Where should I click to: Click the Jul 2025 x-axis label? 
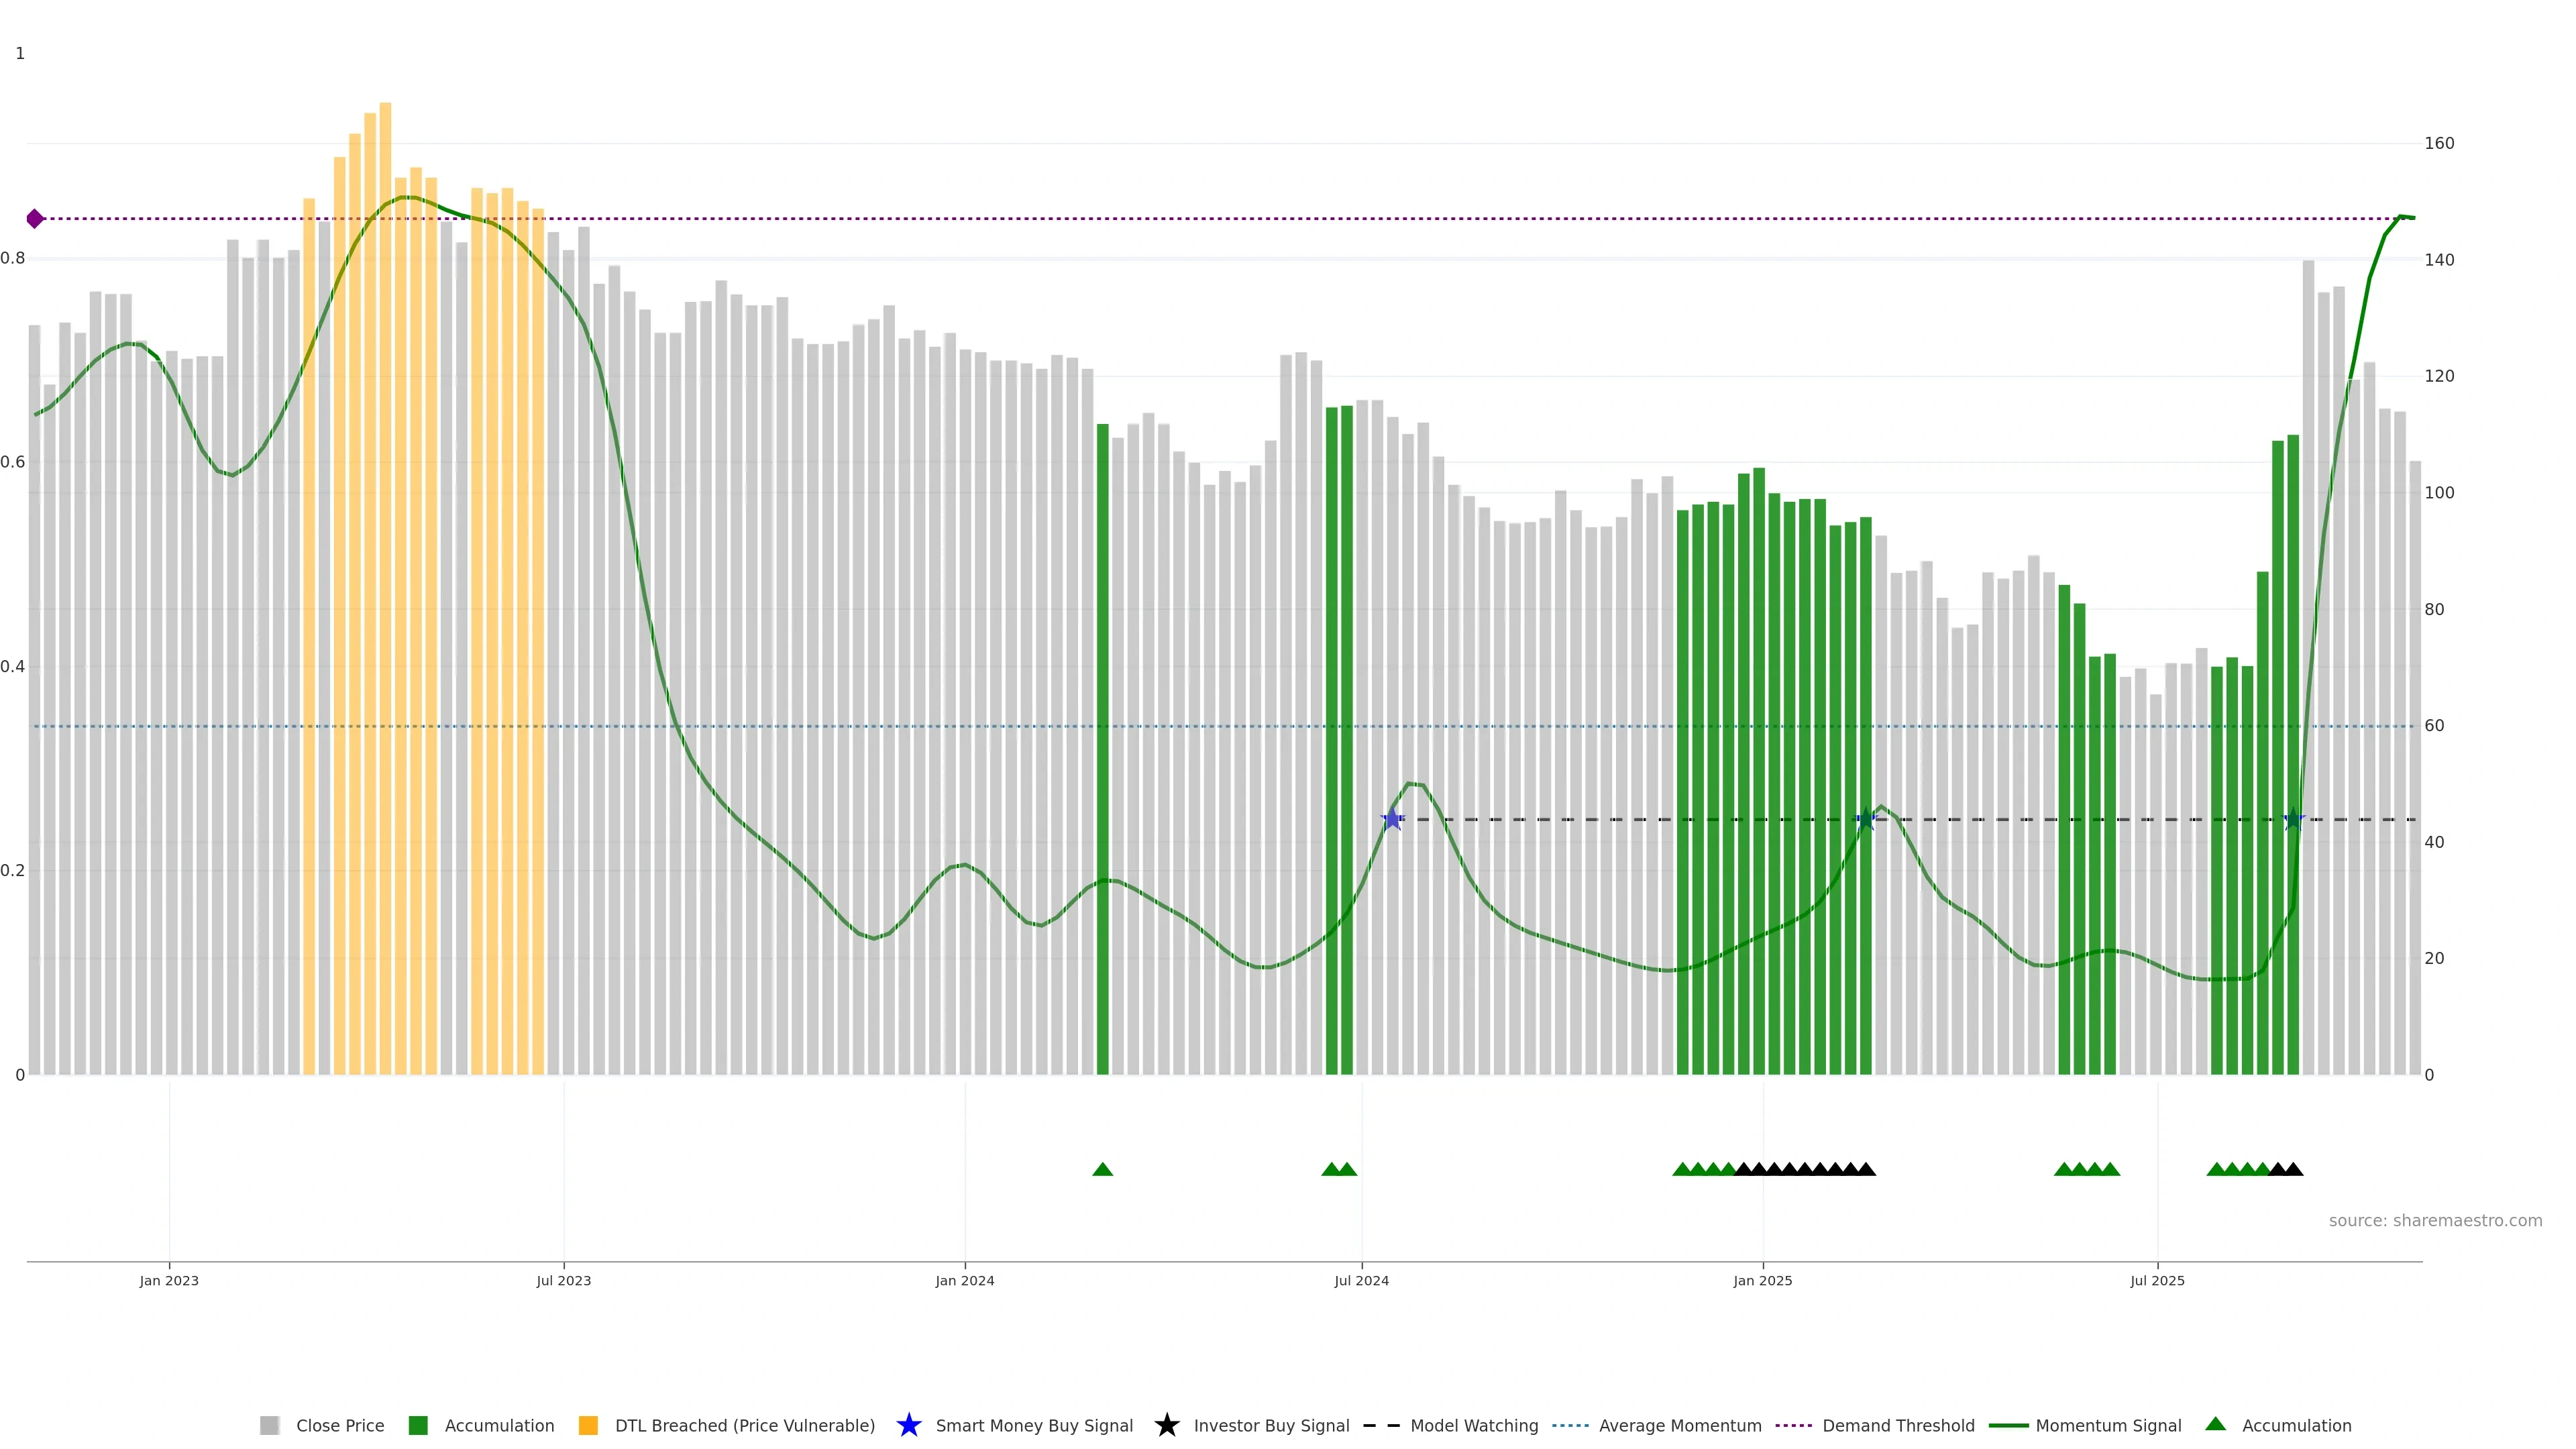pyautogui.click(x=2157, y=1281)
